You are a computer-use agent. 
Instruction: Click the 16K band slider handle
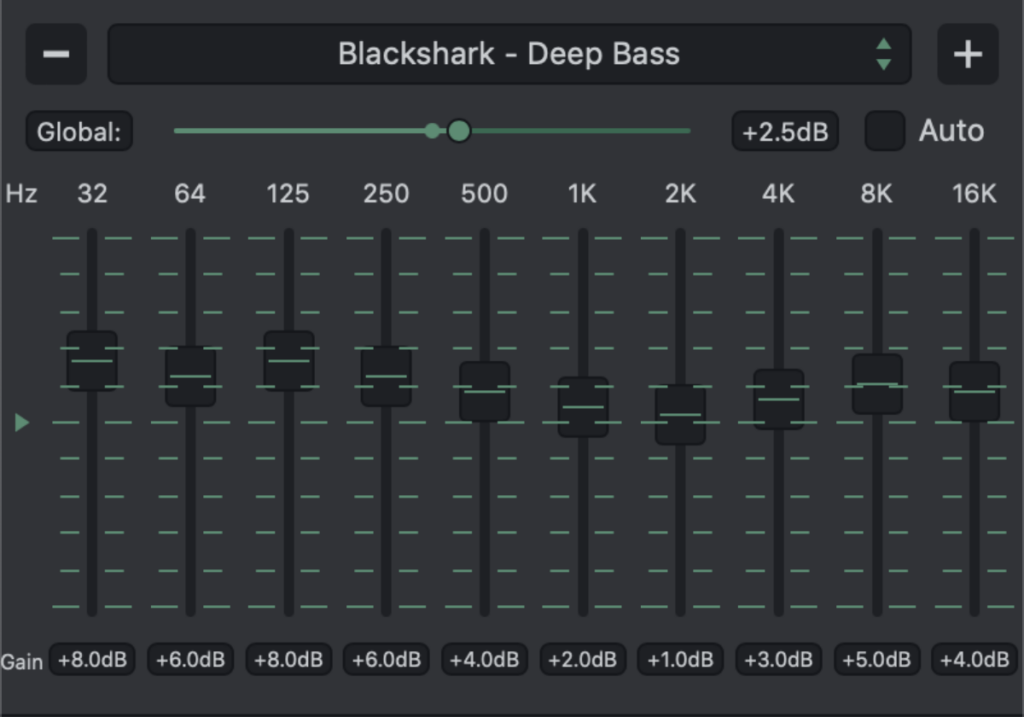(x=974, y=391)
